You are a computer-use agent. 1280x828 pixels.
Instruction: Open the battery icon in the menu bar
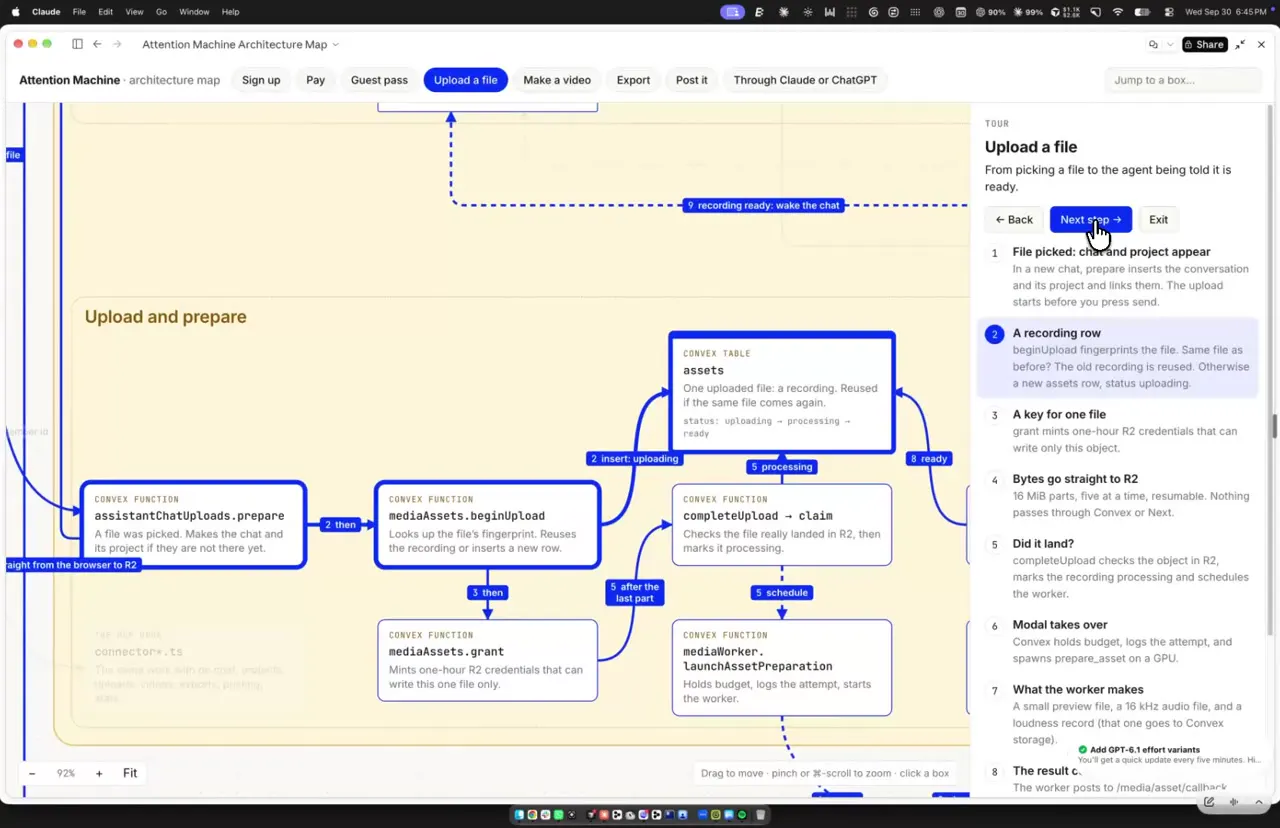pos(1143,12)
